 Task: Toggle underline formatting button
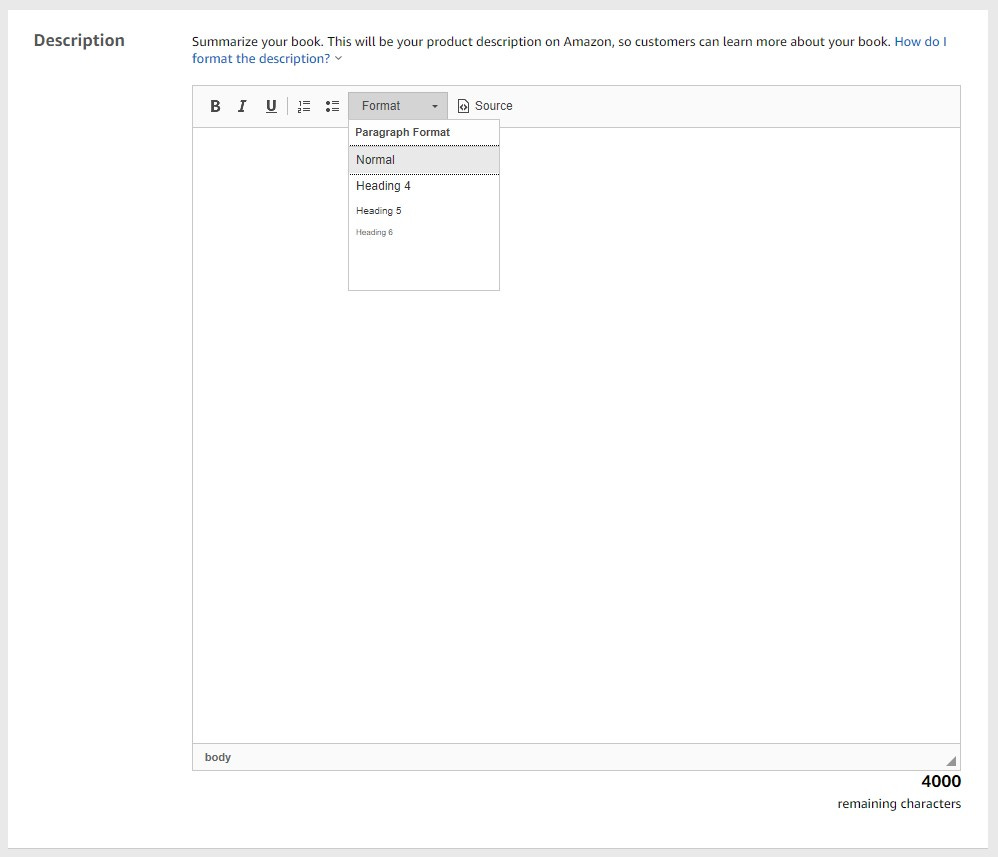pos(271,106)
